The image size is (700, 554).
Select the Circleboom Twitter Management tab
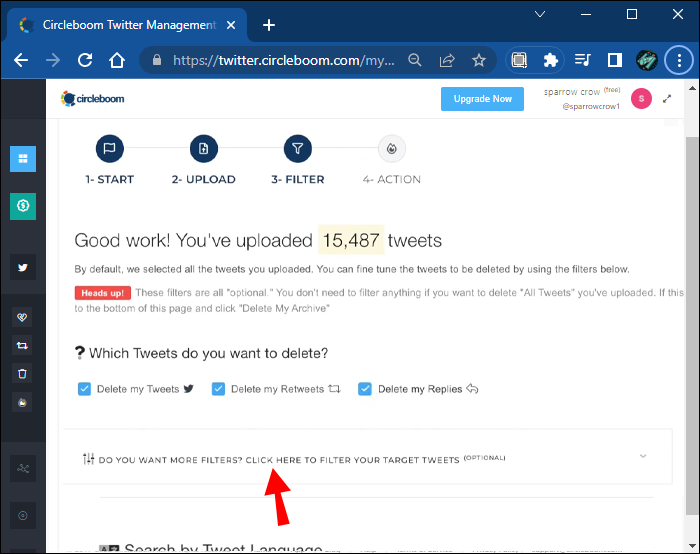coord(127,25)
